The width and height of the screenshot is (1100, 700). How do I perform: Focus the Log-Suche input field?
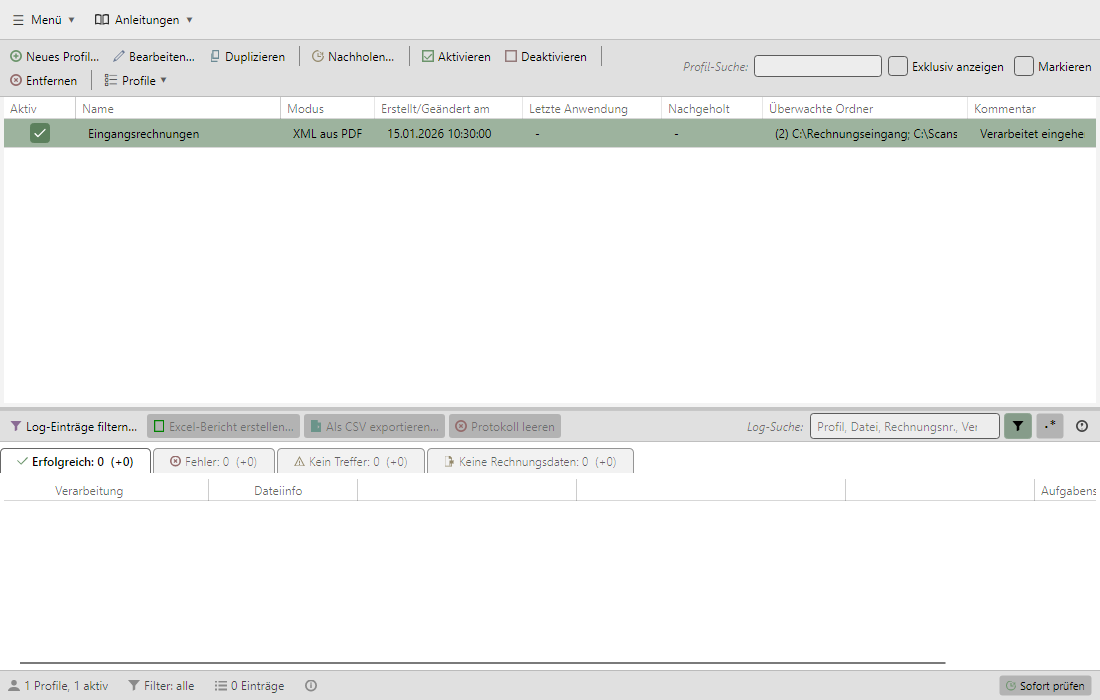coord(904,426)
